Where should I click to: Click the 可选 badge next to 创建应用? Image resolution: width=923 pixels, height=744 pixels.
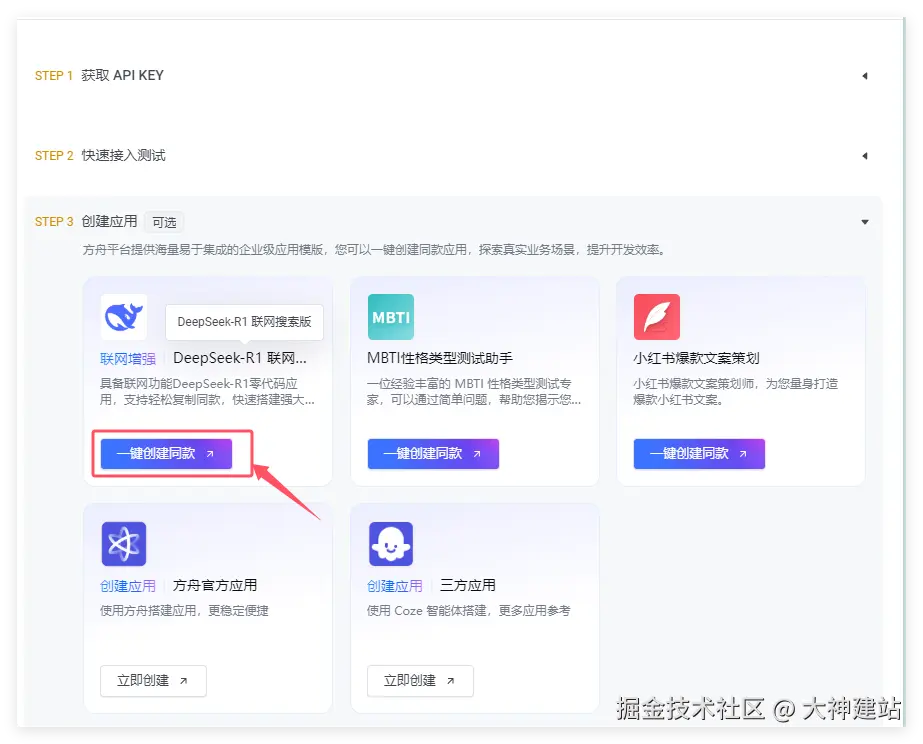click(163, 222)
